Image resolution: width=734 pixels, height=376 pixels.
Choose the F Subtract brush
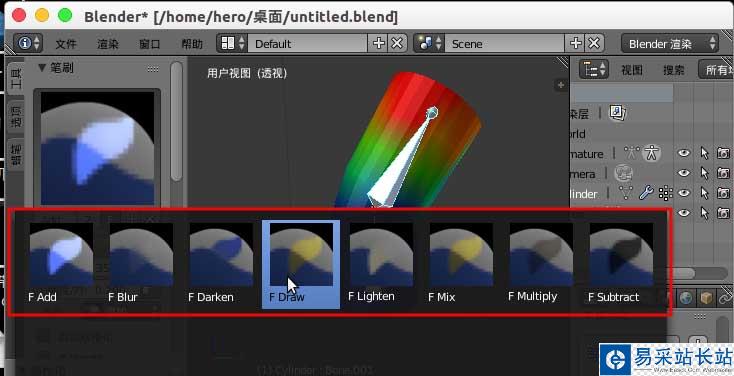(621, 264)
